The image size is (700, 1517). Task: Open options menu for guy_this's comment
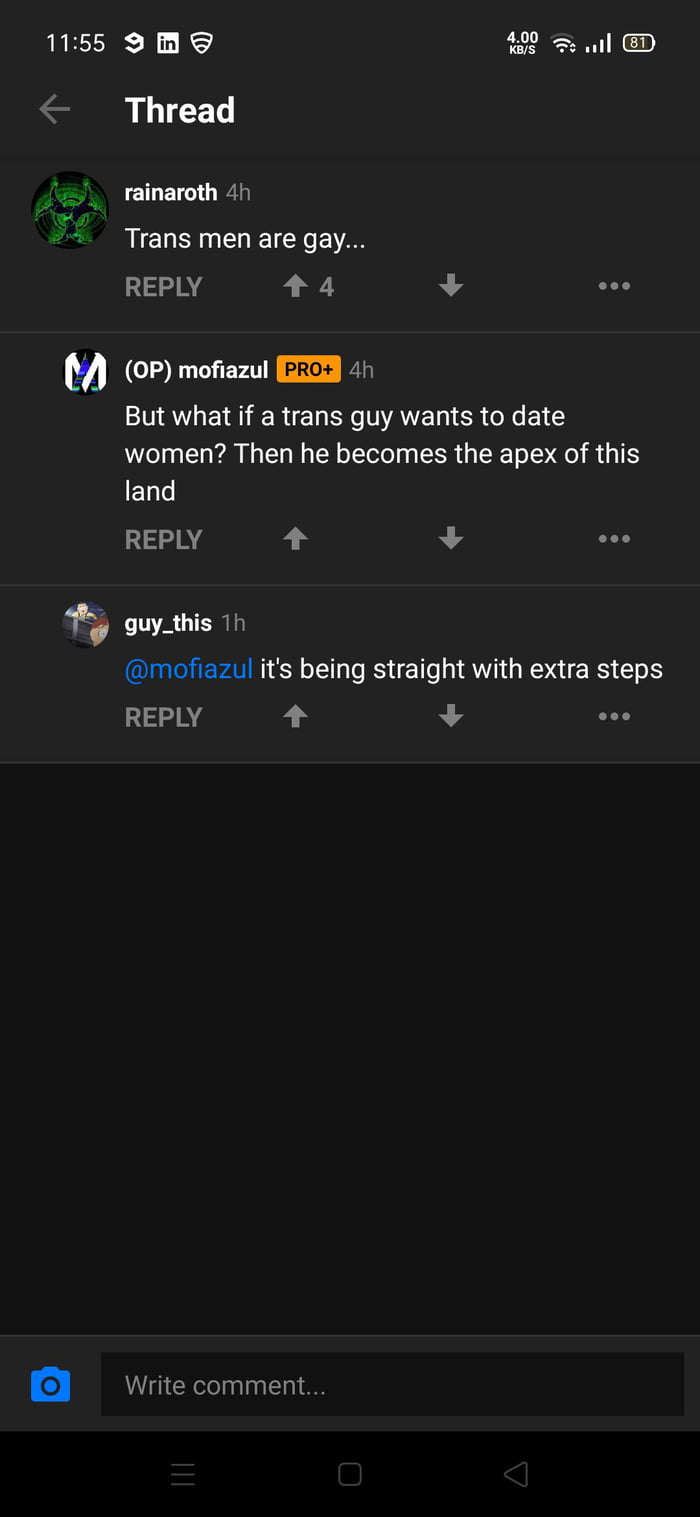click(x=613, y=716)
